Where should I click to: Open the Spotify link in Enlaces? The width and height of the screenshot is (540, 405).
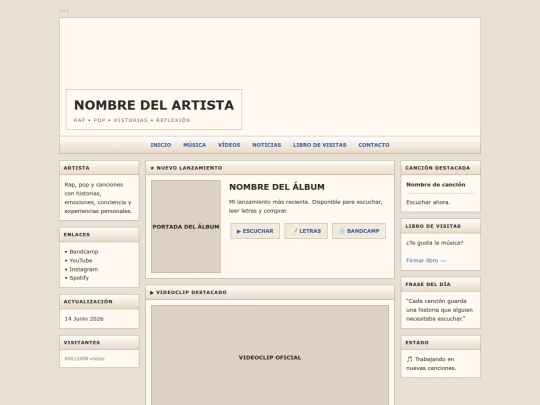click(79, 278)
